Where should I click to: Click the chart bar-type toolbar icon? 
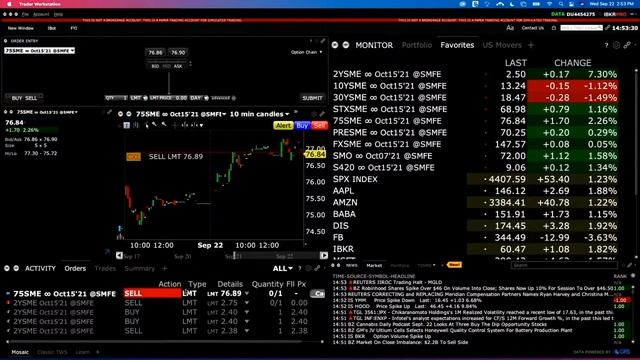click(136, 125)
